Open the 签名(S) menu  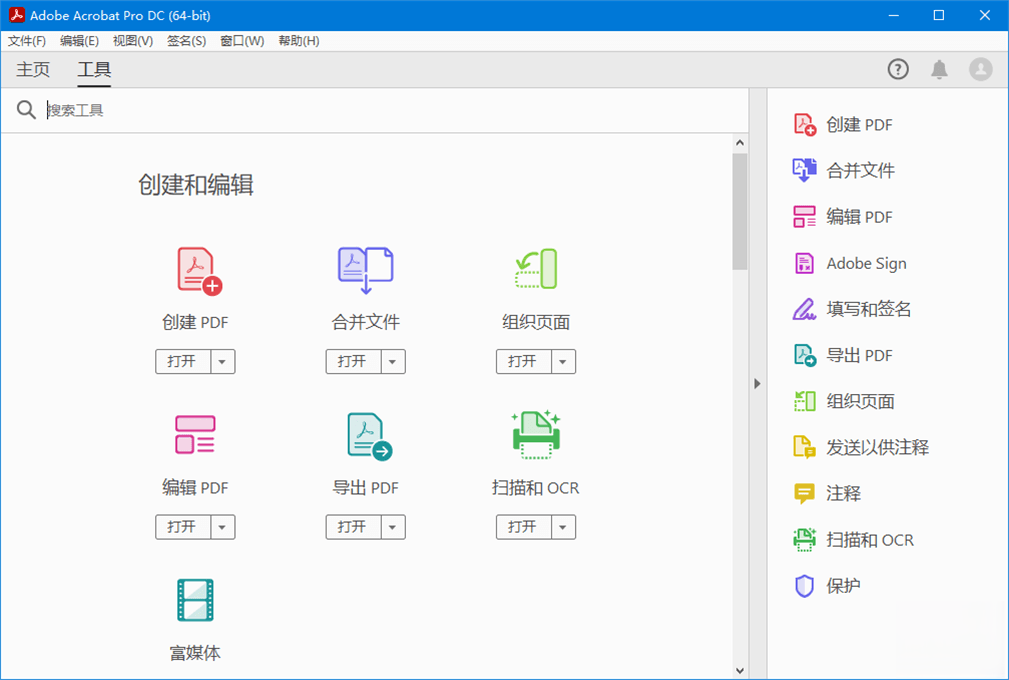tap(187, 41)
